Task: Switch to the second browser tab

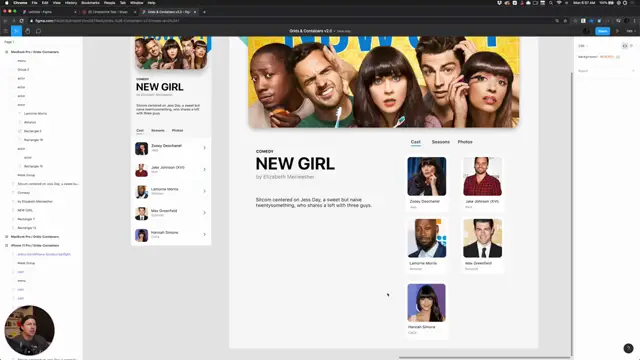Action: point(108,12)
